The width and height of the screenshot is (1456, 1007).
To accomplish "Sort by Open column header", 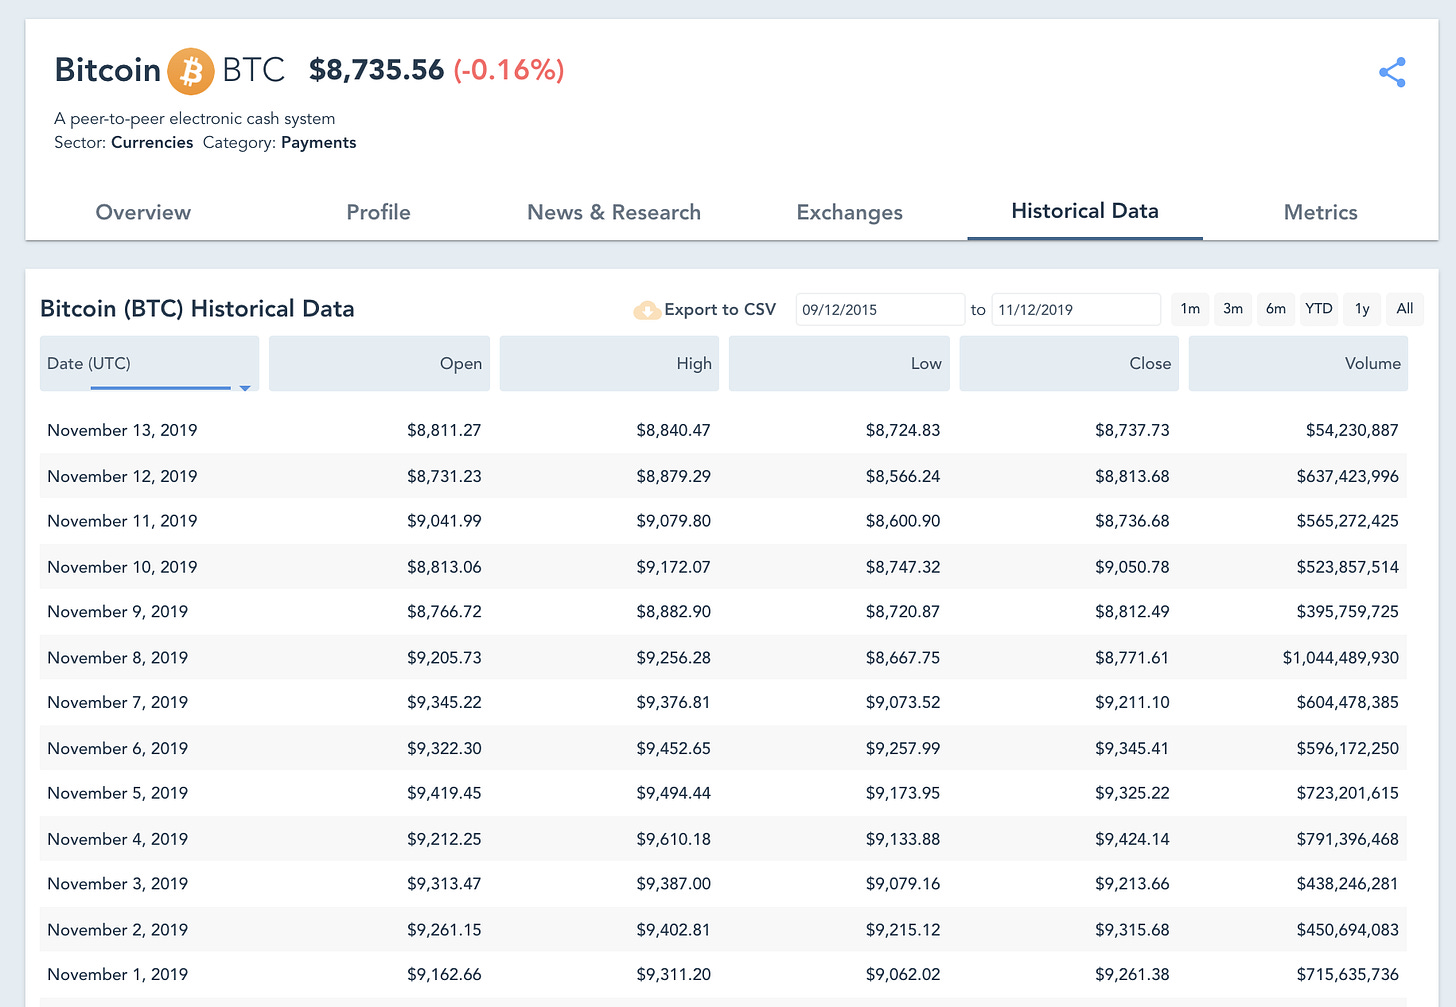I will click(379, 363).
